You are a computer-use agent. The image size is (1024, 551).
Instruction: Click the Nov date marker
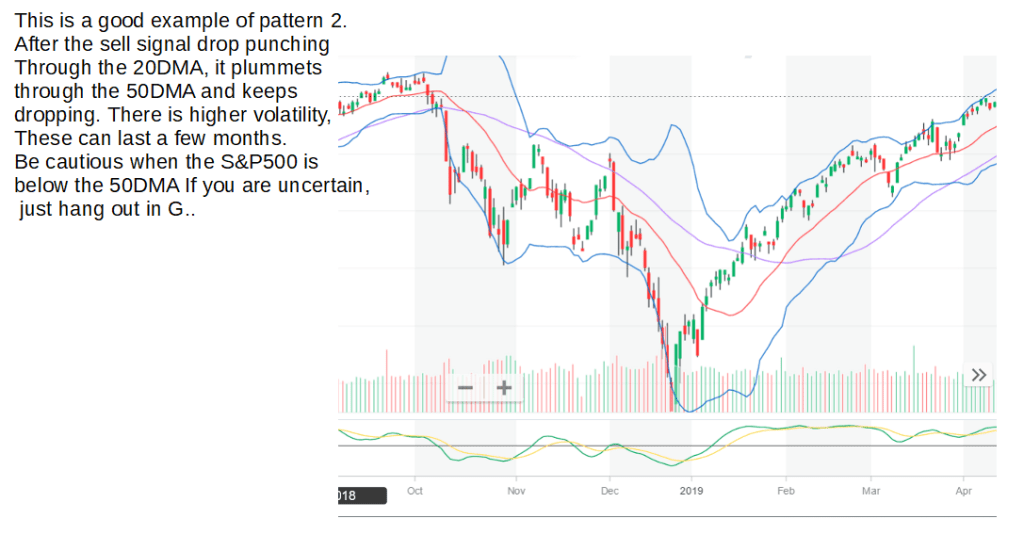coord(516,491)
